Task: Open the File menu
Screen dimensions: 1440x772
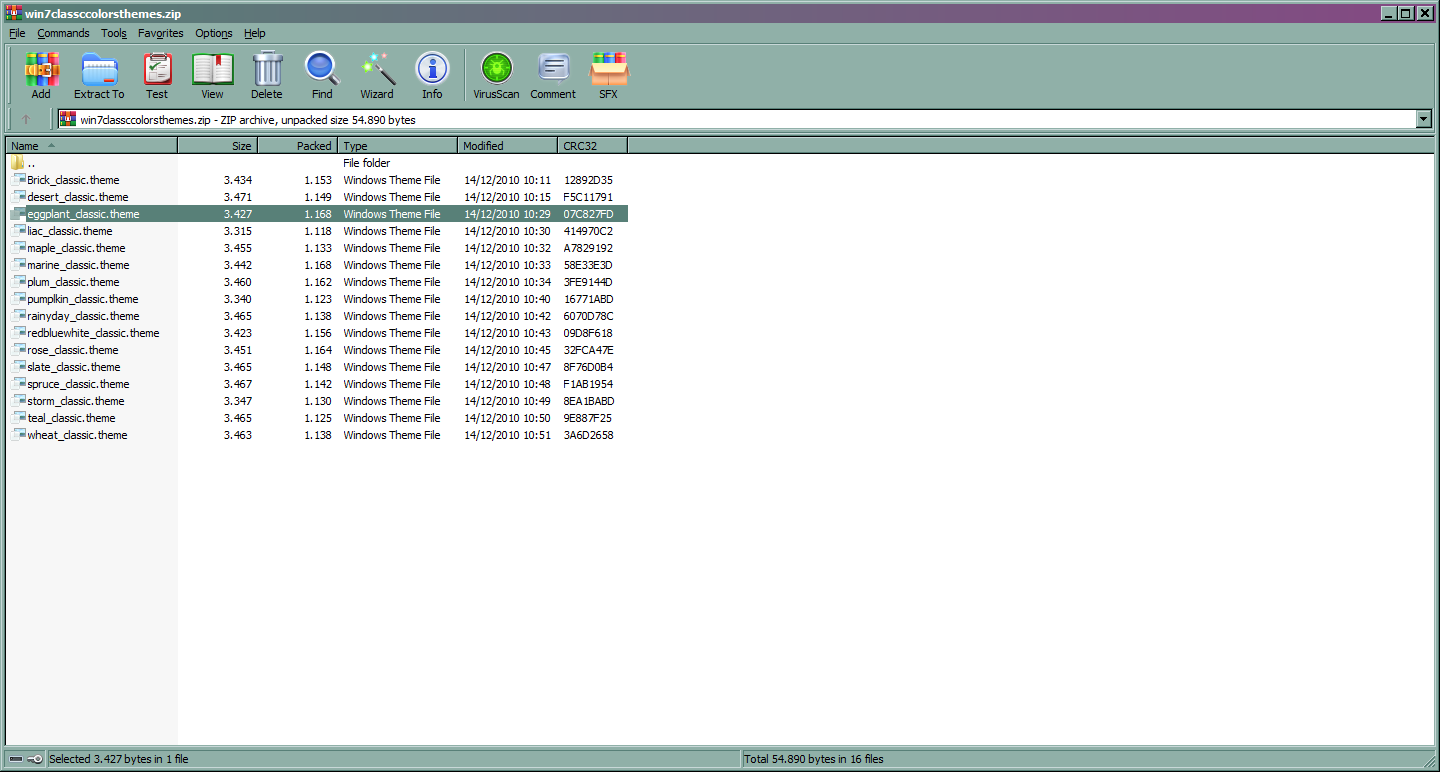Action: pyautogui.click(x=17, y=33)
